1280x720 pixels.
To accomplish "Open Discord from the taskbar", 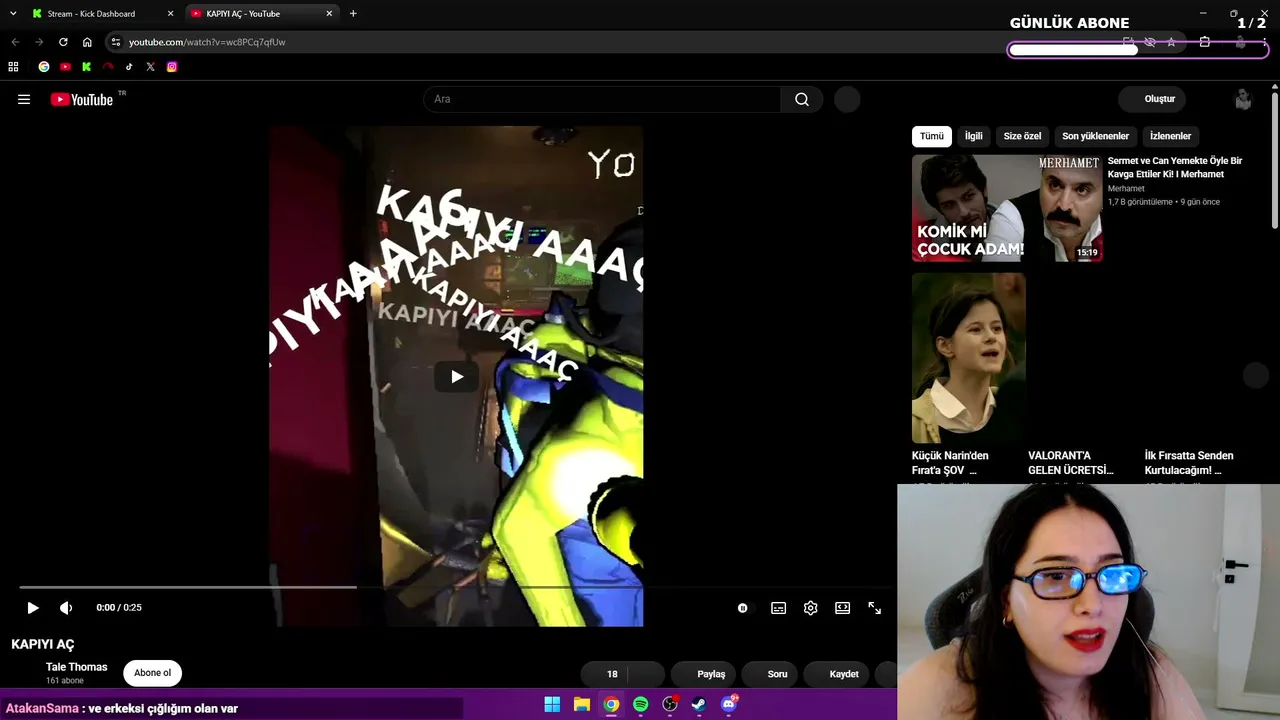I will [729, 704].
